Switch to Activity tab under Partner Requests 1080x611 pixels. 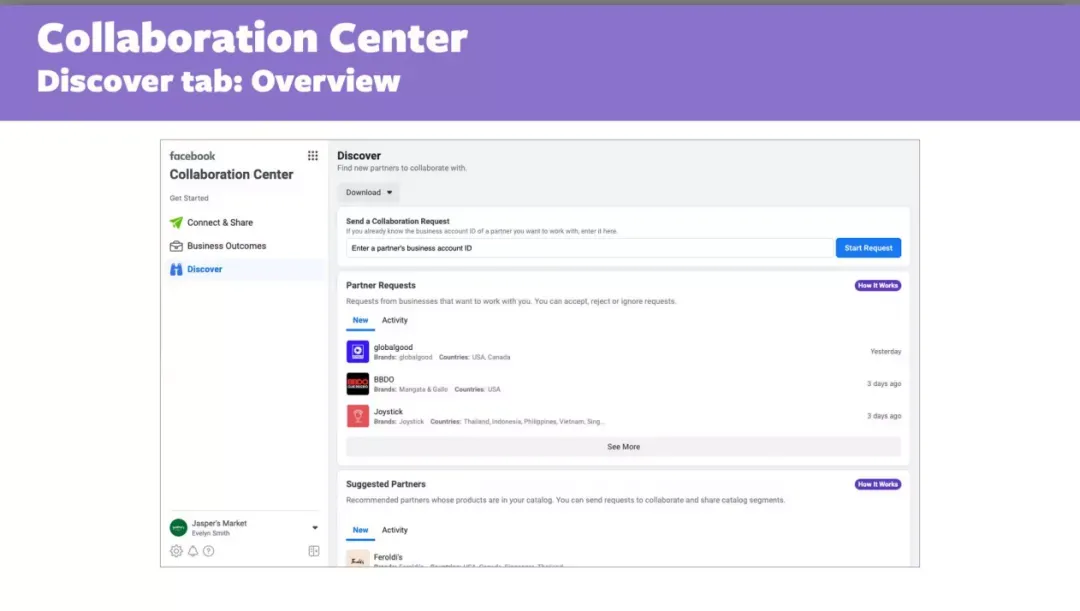[x=395, y=320]
